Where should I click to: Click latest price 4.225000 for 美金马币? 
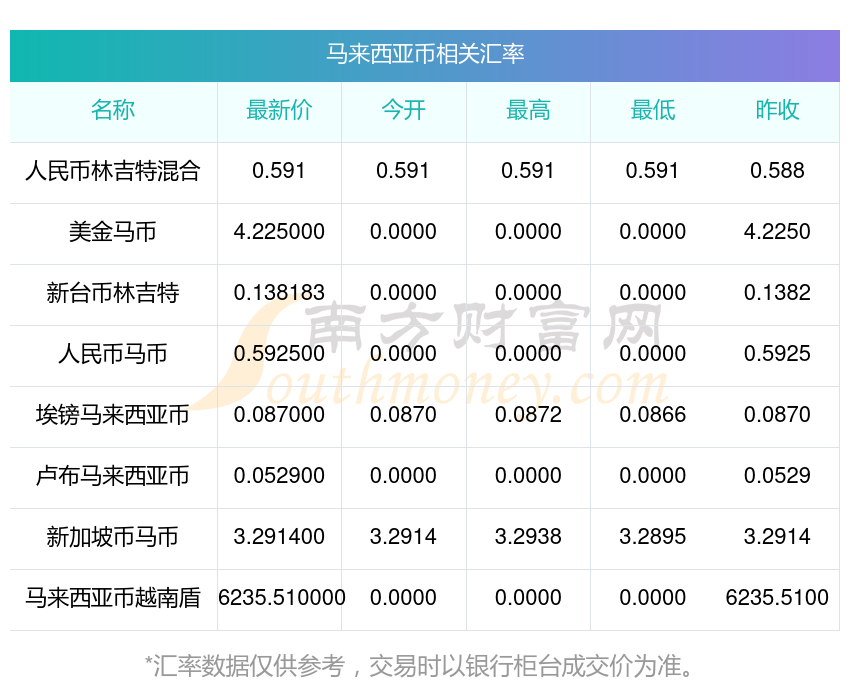(x=279, y=232)
